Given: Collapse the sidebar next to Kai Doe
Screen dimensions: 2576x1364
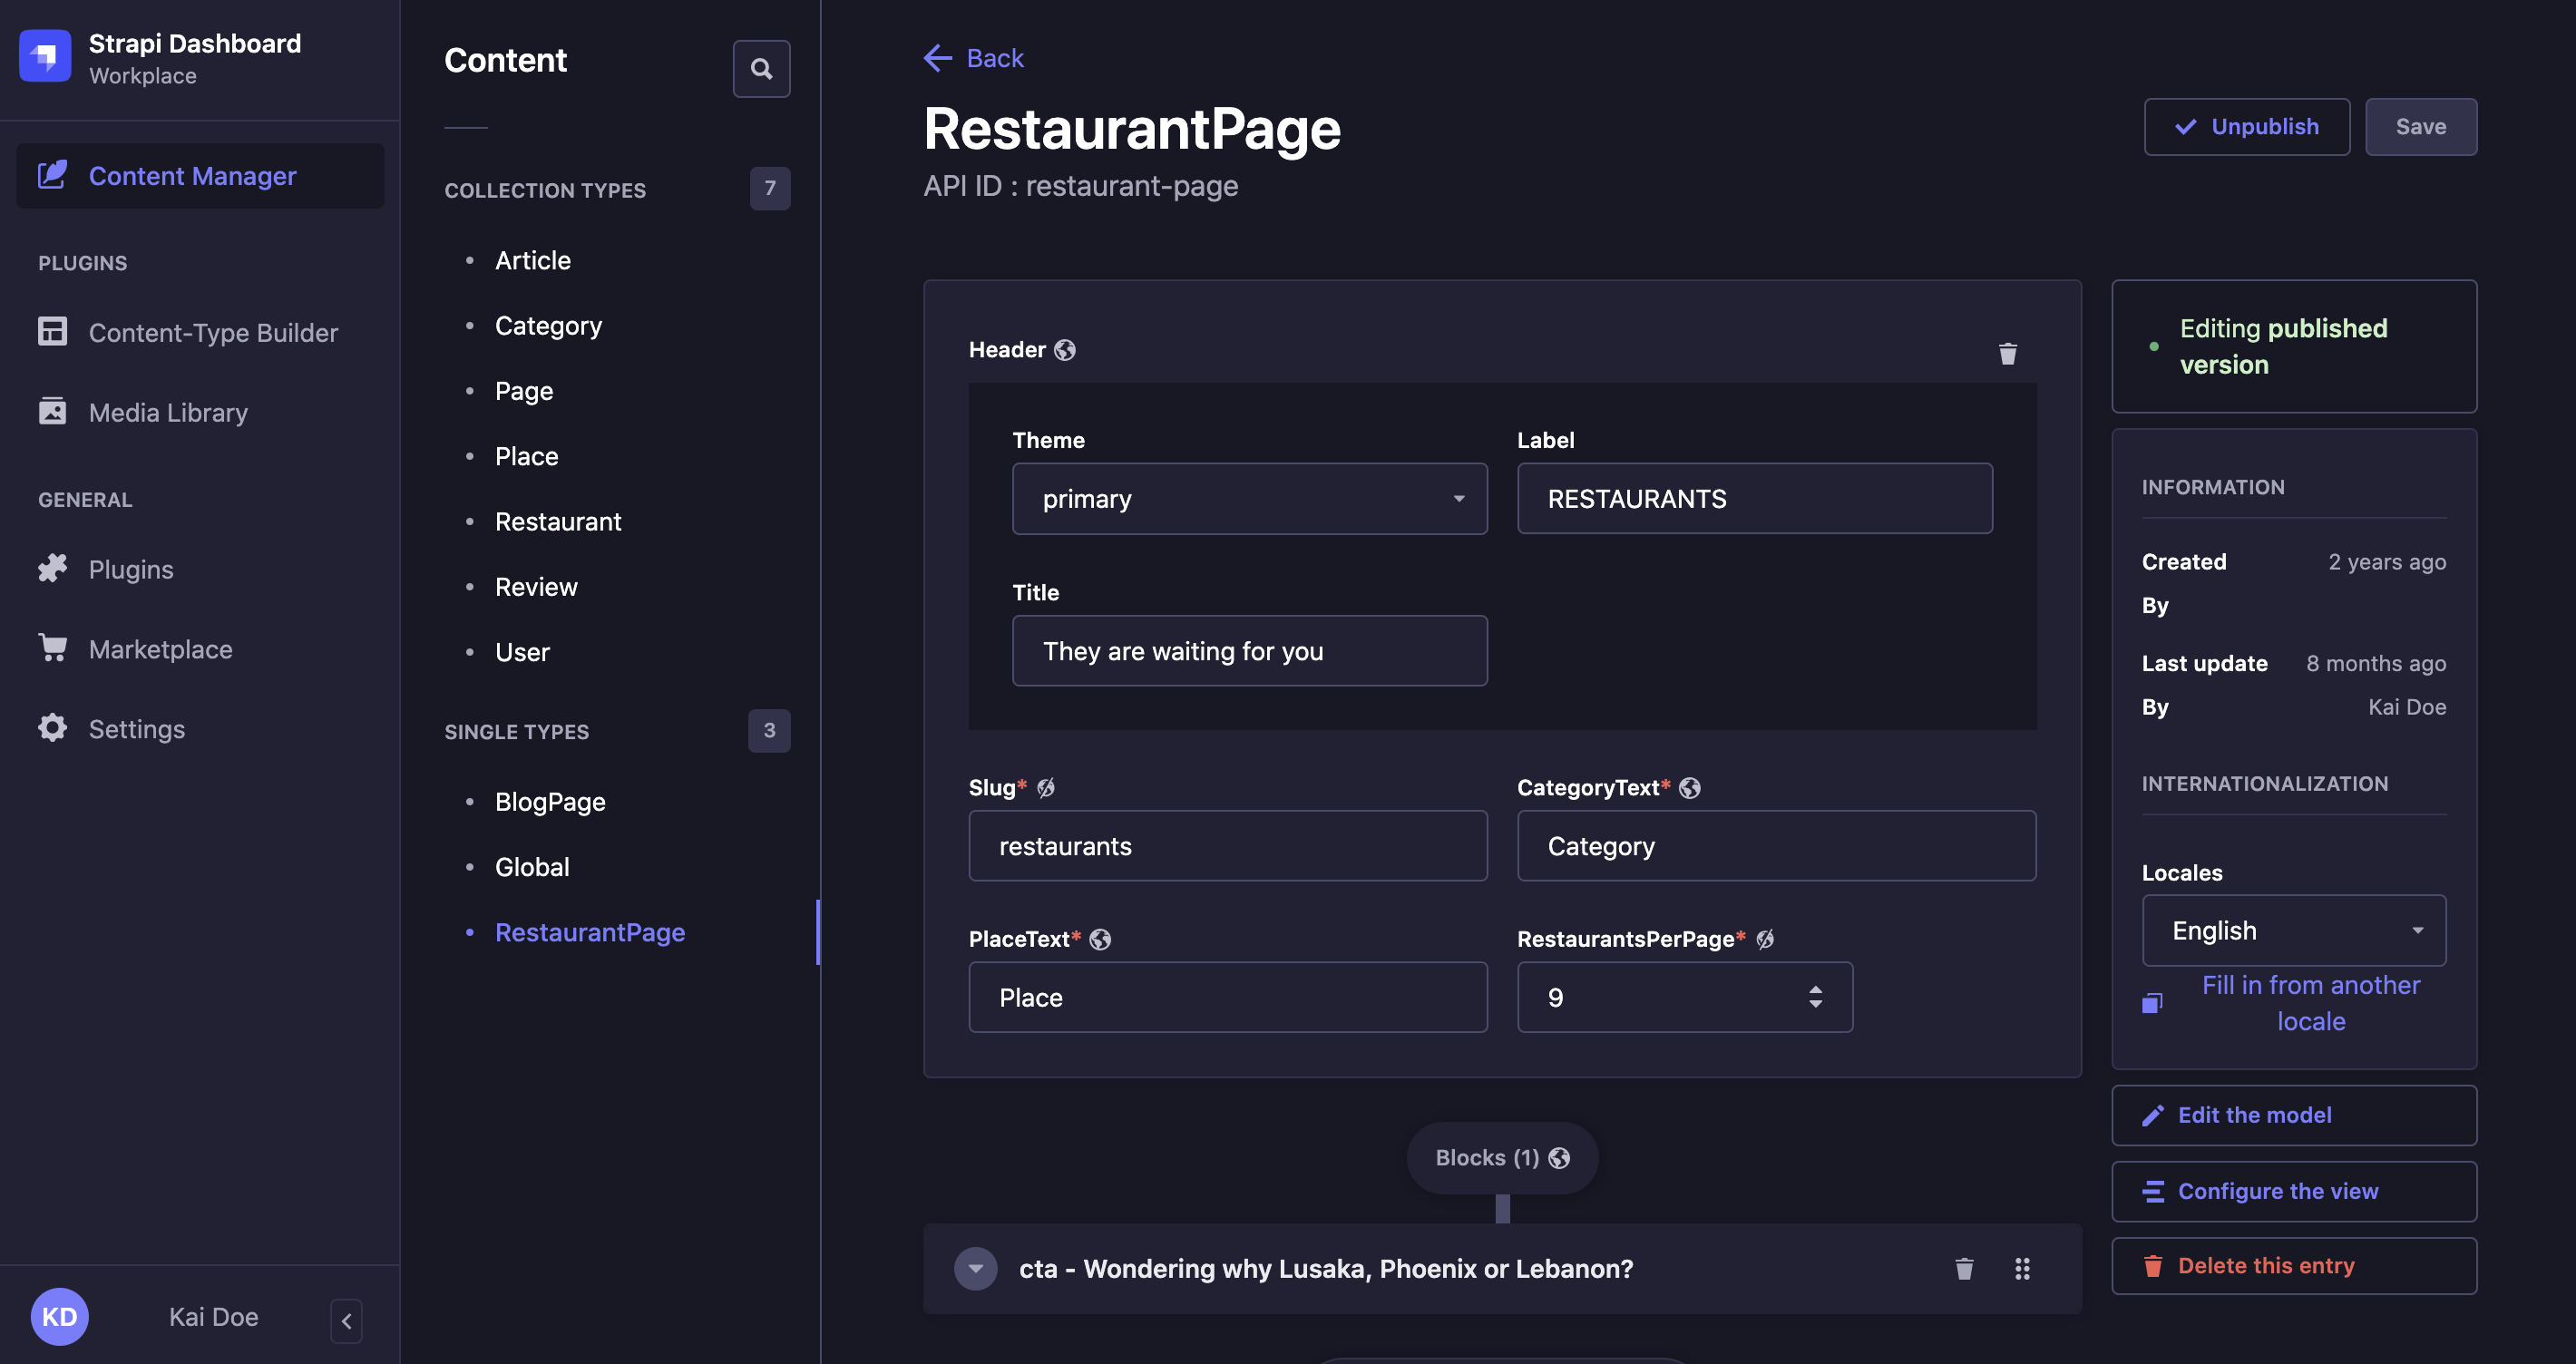Looking at the screenshot, I should (x=346, y=1320).
